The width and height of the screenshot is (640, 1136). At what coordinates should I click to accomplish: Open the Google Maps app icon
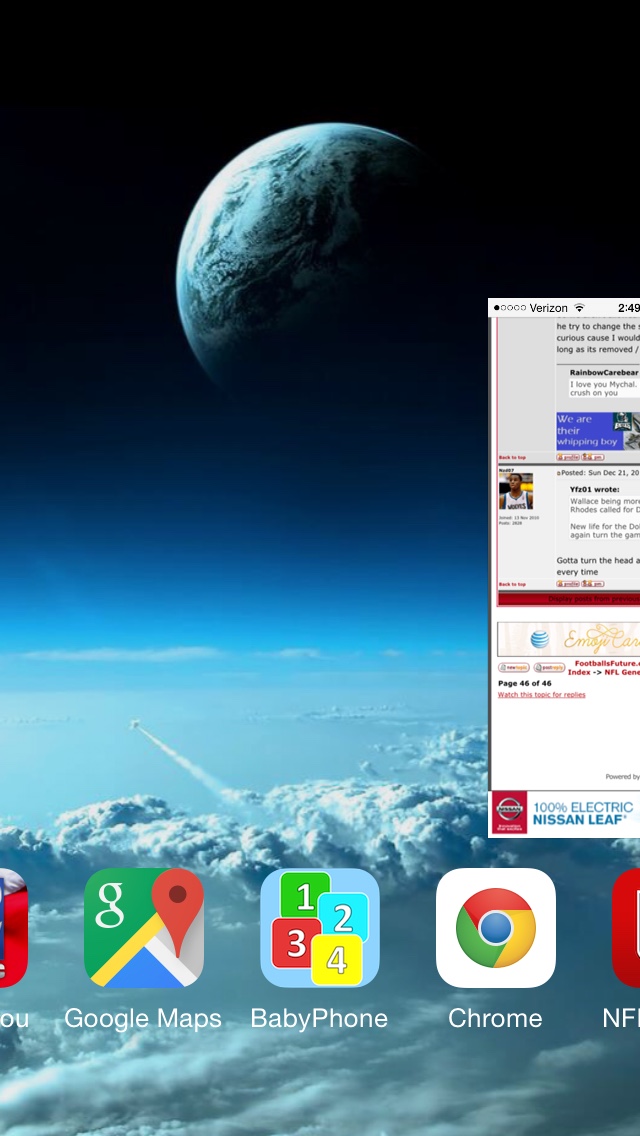click(144, 927)
